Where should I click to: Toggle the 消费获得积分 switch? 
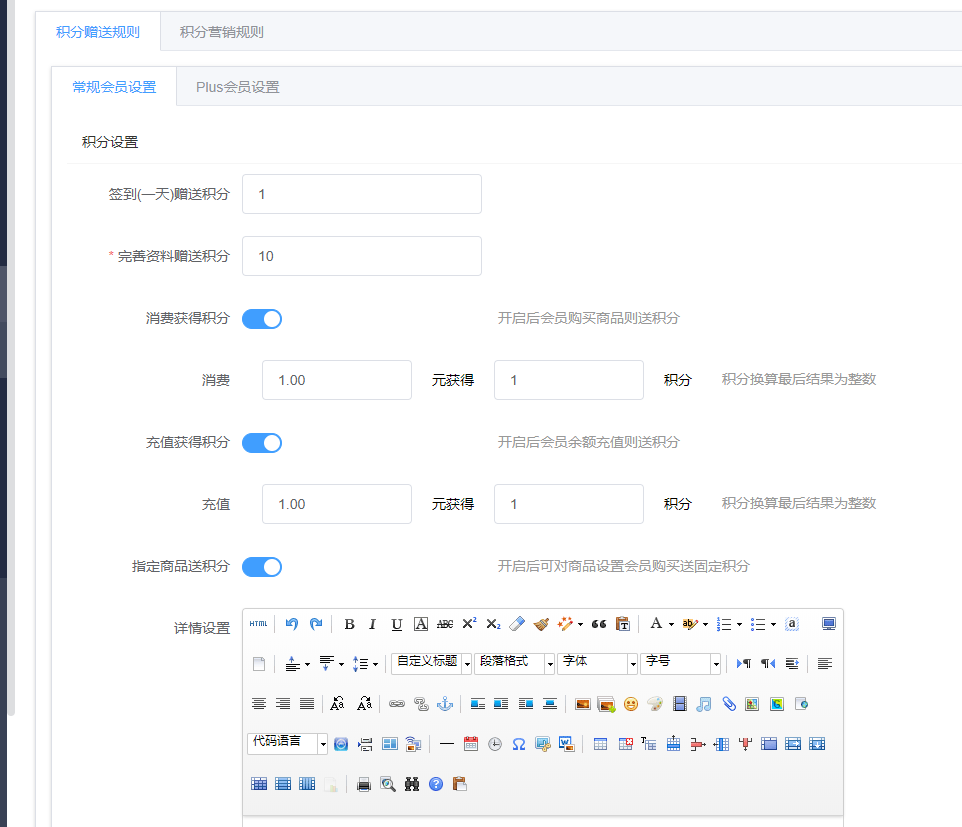click(262, 319)
